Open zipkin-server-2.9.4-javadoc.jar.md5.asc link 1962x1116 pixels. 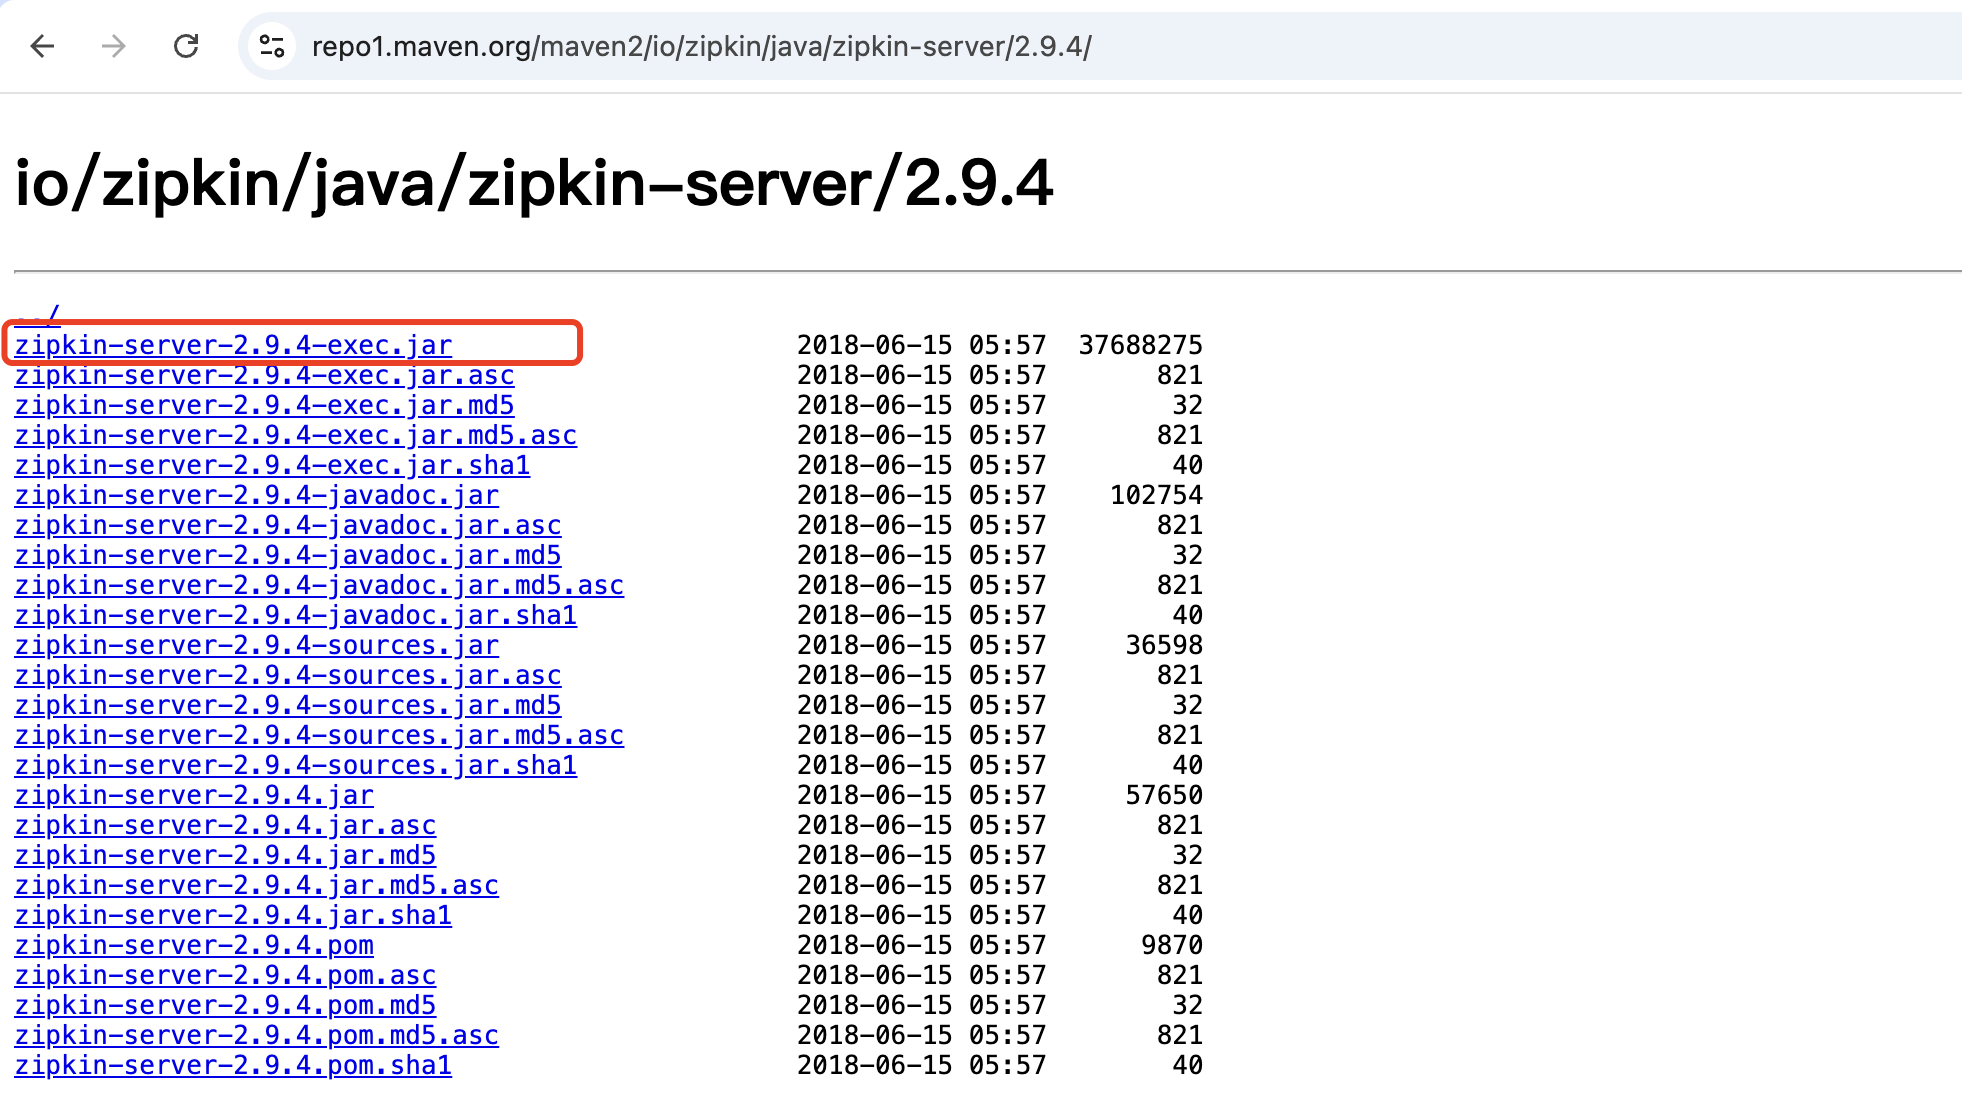click(319, 585)
